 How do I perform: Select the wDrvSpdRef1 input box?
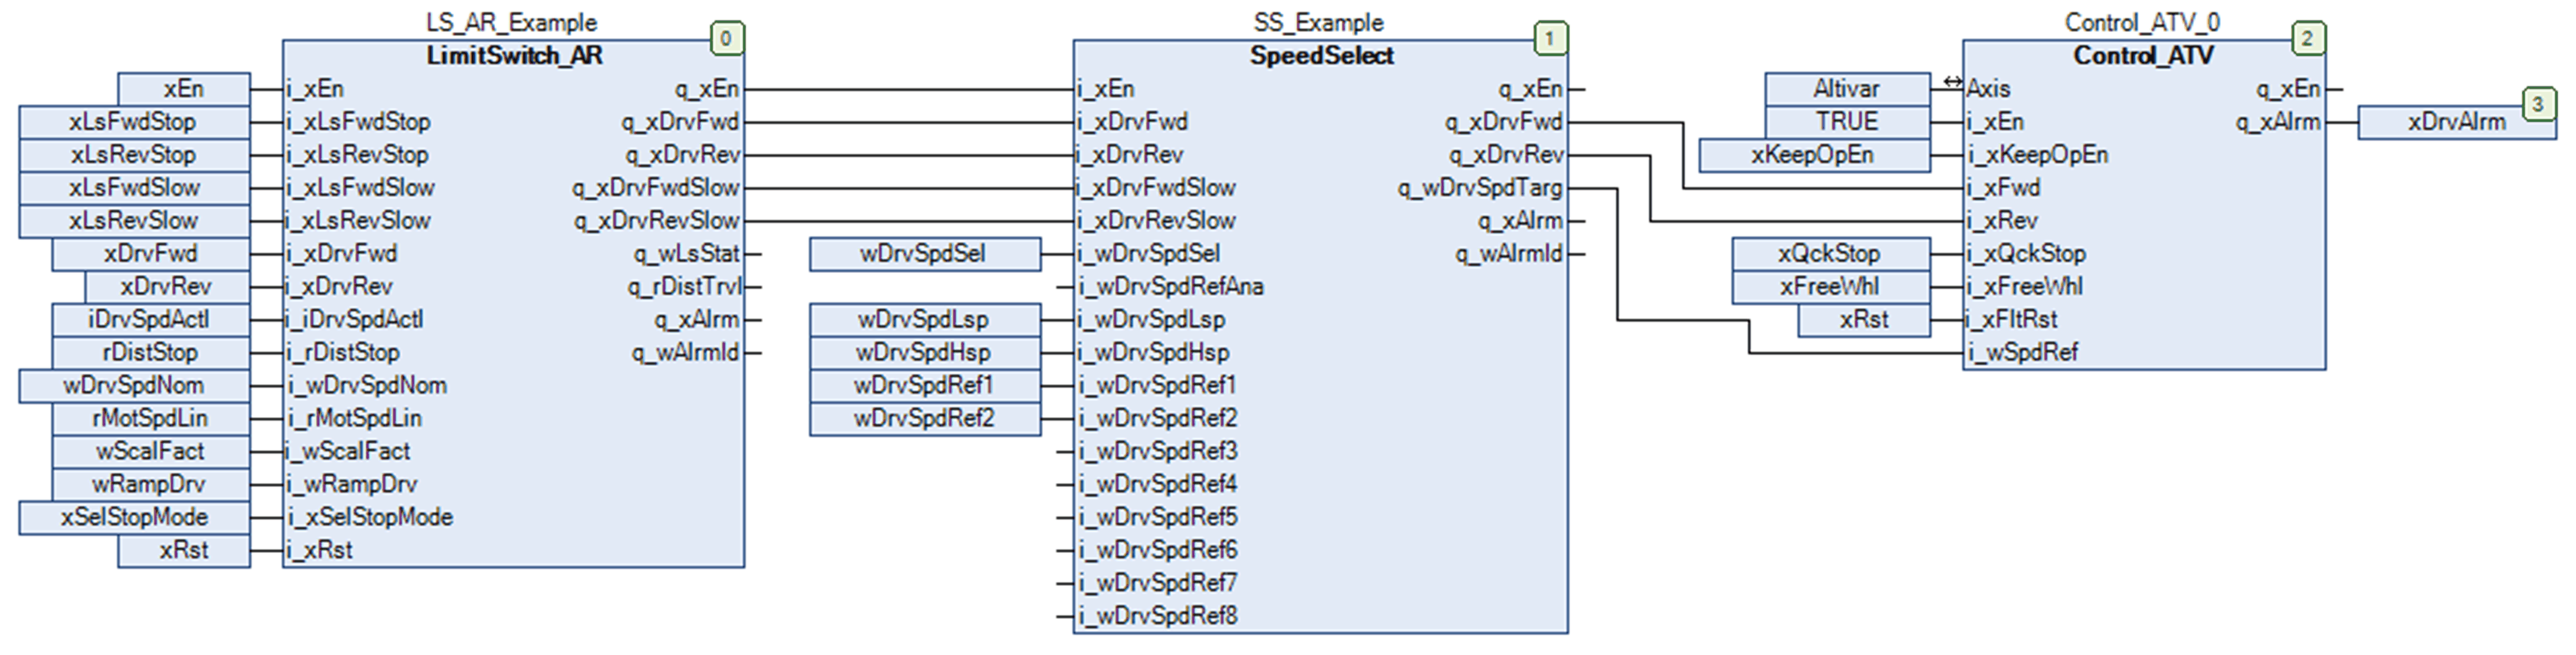pos(925,386)
